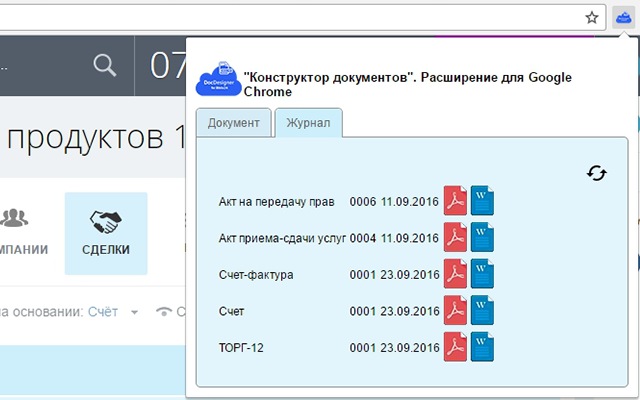Bookmark page with star icon
Viewport: 640px width, 400px height.
click(x=592, y=17)
